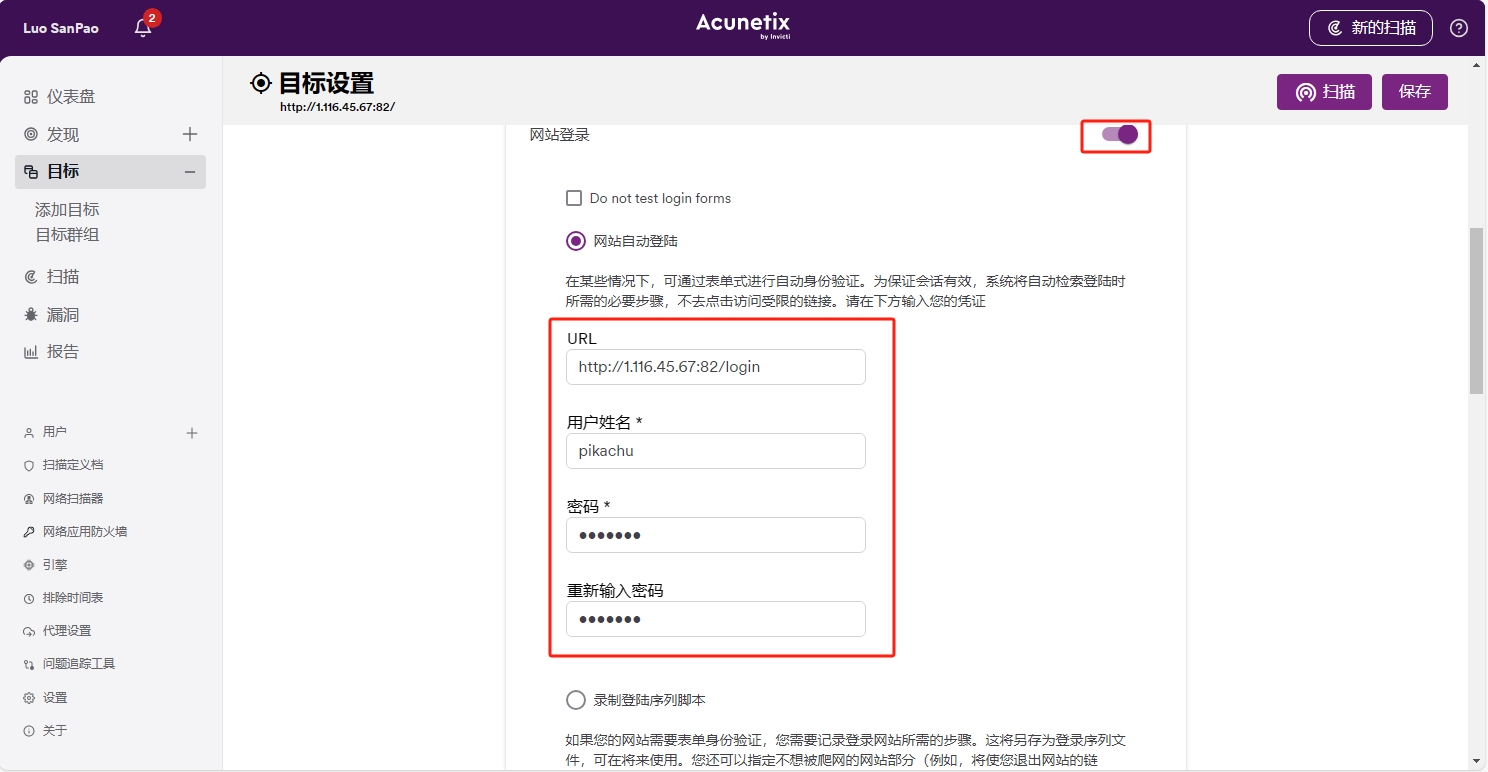Click the vulnerabilities (漏洞) bug icon
Screen dimensions: 1488x772
[31, 314]
